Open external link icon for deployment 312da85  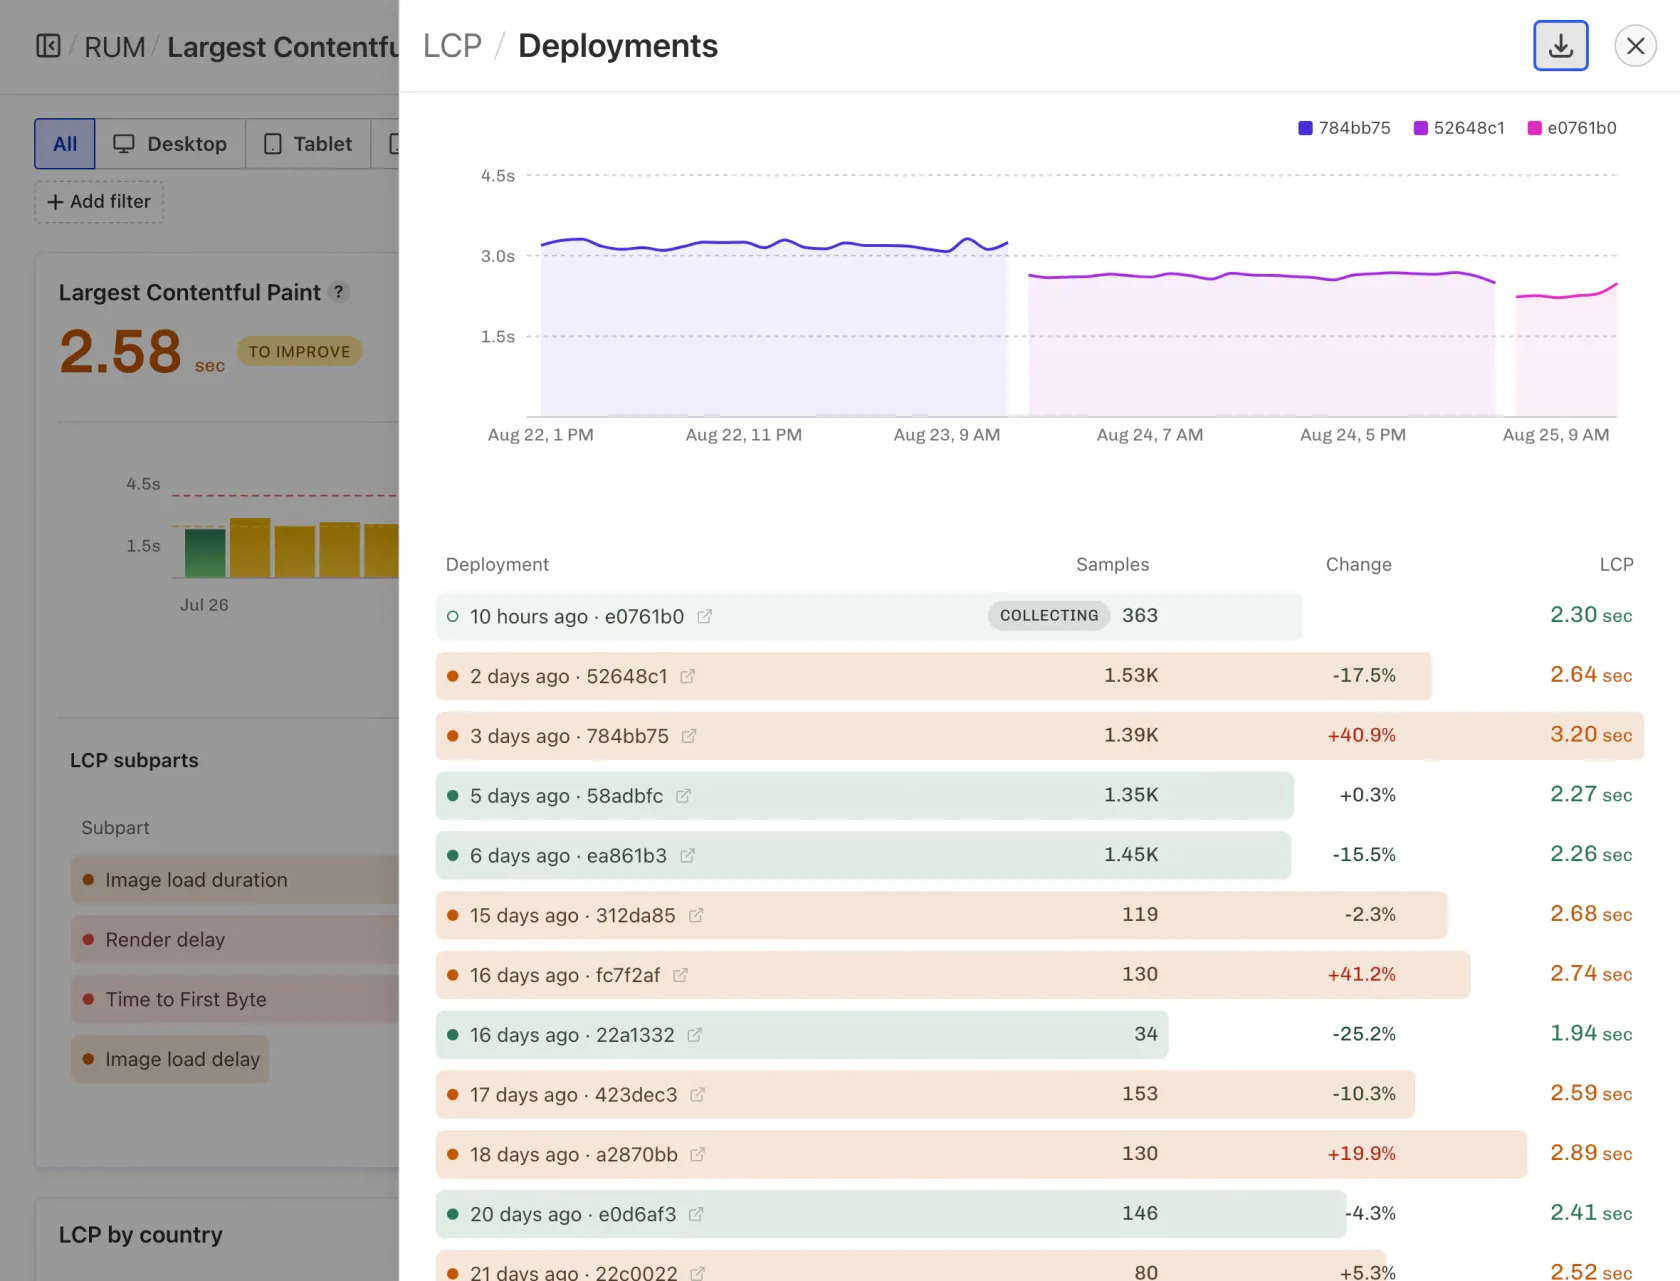696,915
